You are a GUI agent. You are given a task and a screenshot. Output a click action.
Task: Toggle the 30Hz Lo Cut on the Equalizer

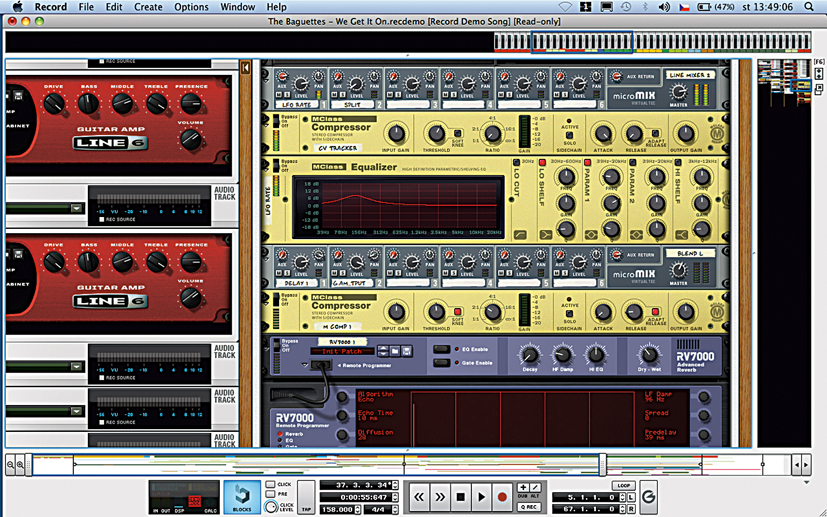516,162
